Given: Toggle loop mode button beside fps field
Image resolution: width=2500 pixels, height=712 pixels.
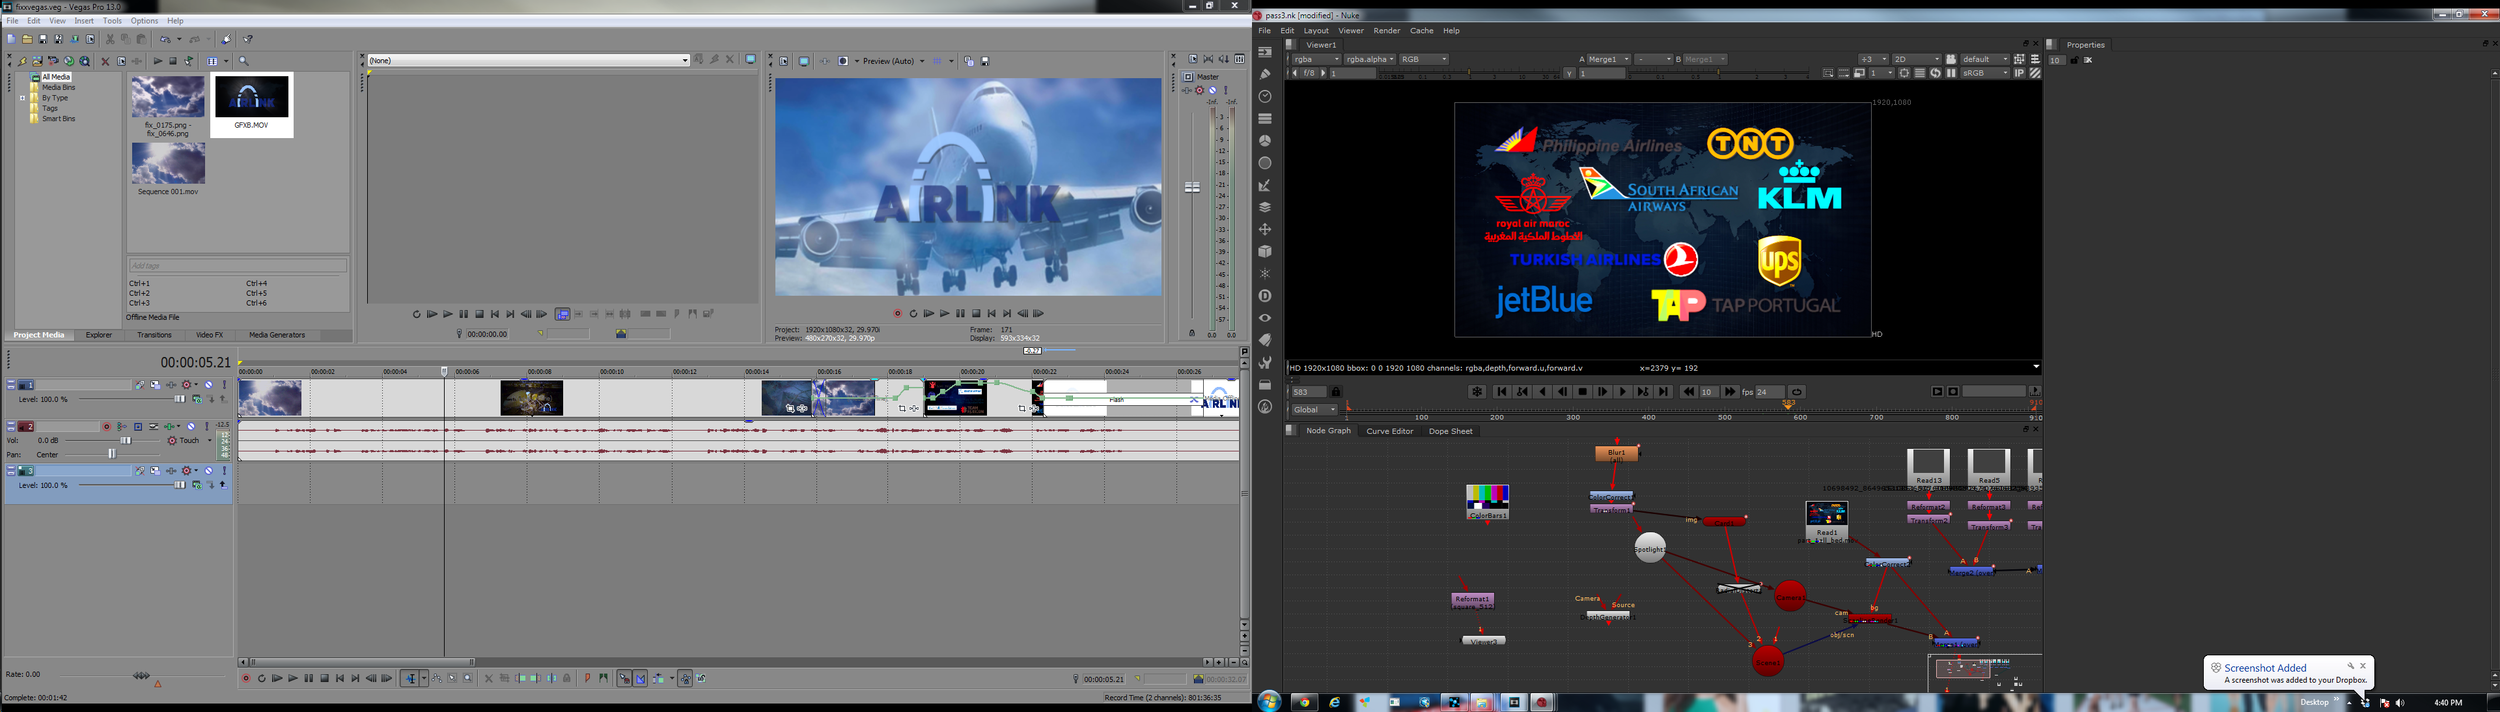Looking at the screenshot, I should [1796, 392].
